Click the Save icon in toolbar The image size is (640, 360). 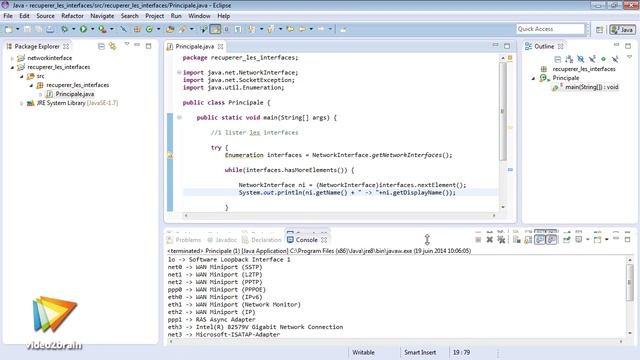[27, 29]
